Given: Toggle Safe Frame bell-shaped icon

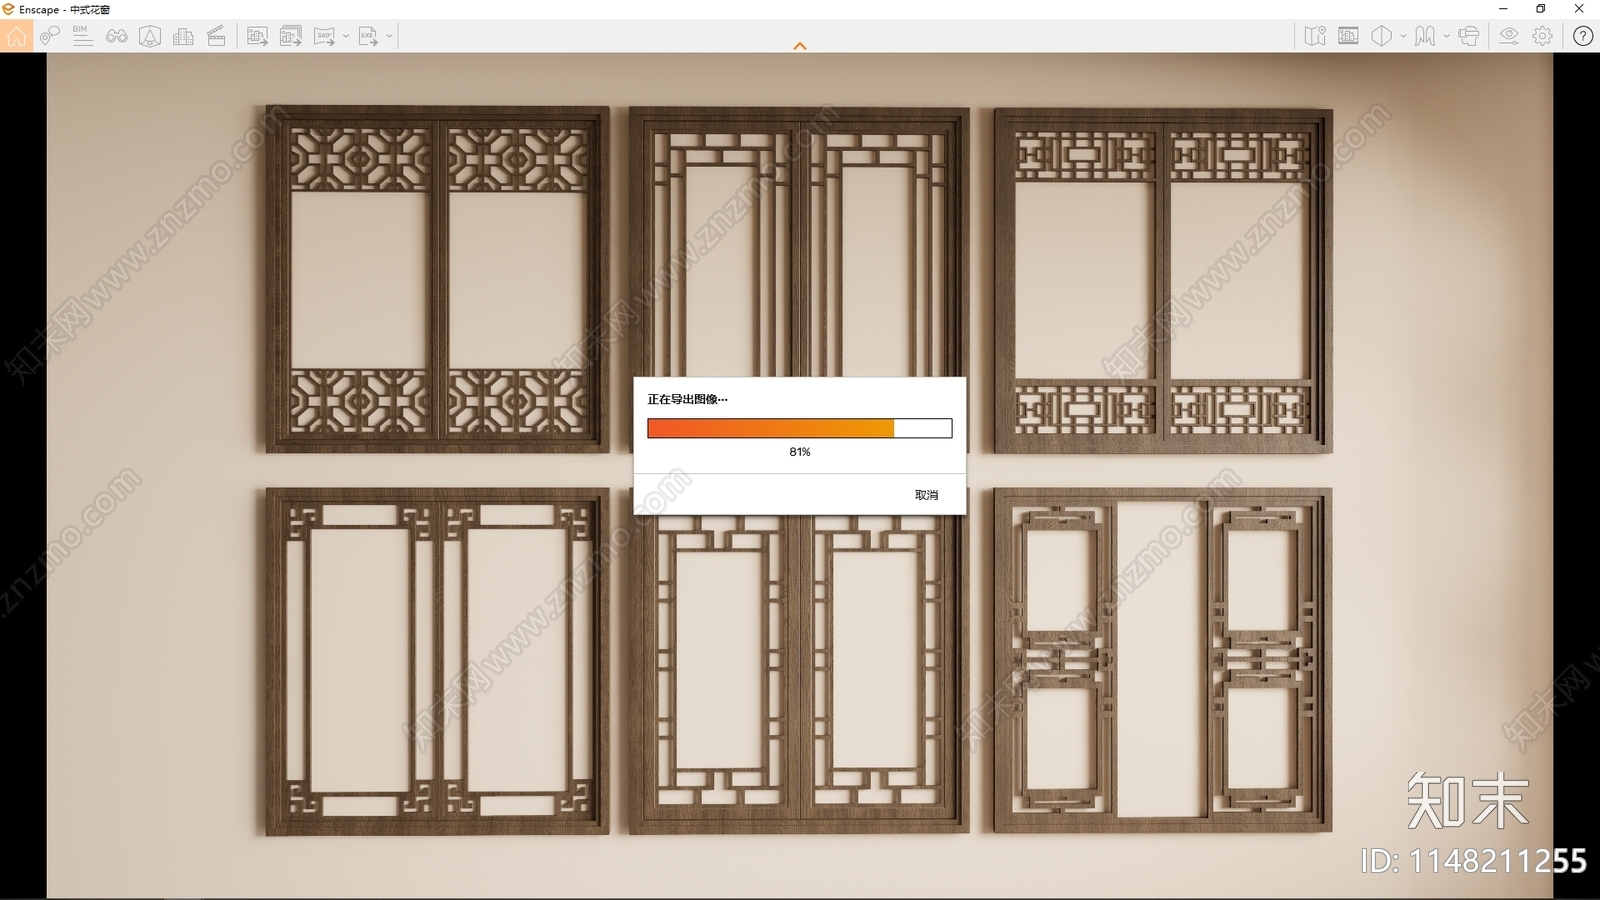Looking at the screenshot, I should tap(150, 37).
